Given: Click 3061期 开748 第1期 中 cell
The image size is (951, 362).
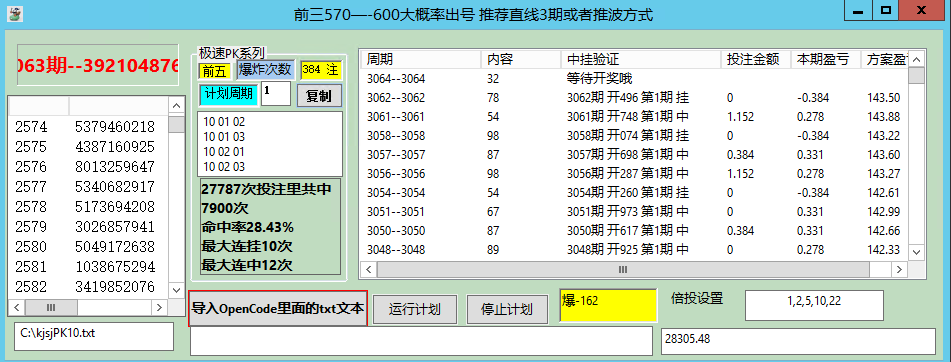Looking at the screenshot, I should tap(628, 116).
